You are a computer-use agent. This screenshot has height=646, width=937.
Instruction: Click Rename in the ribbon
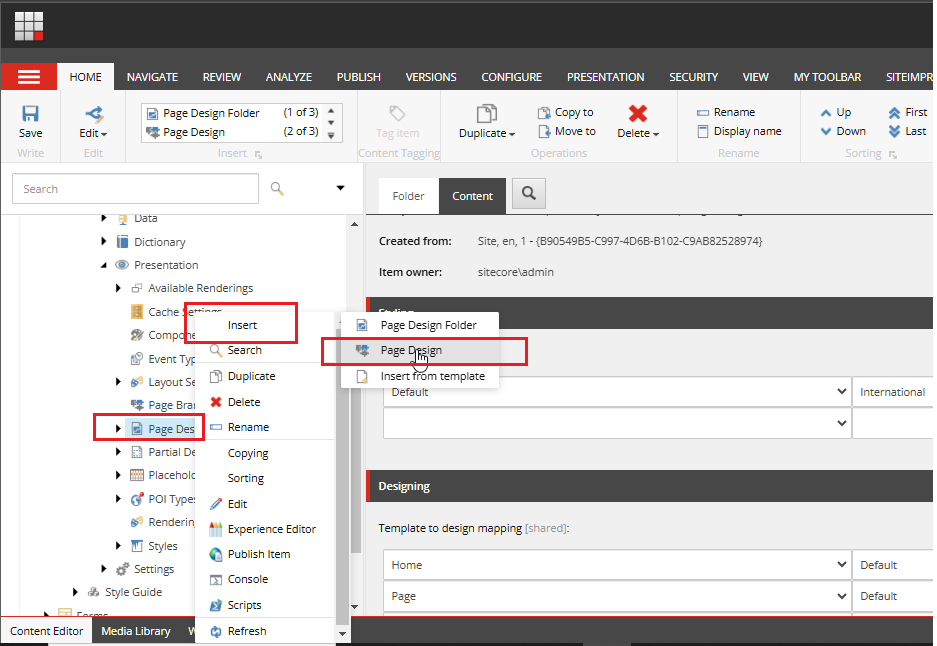pos(733,113)
